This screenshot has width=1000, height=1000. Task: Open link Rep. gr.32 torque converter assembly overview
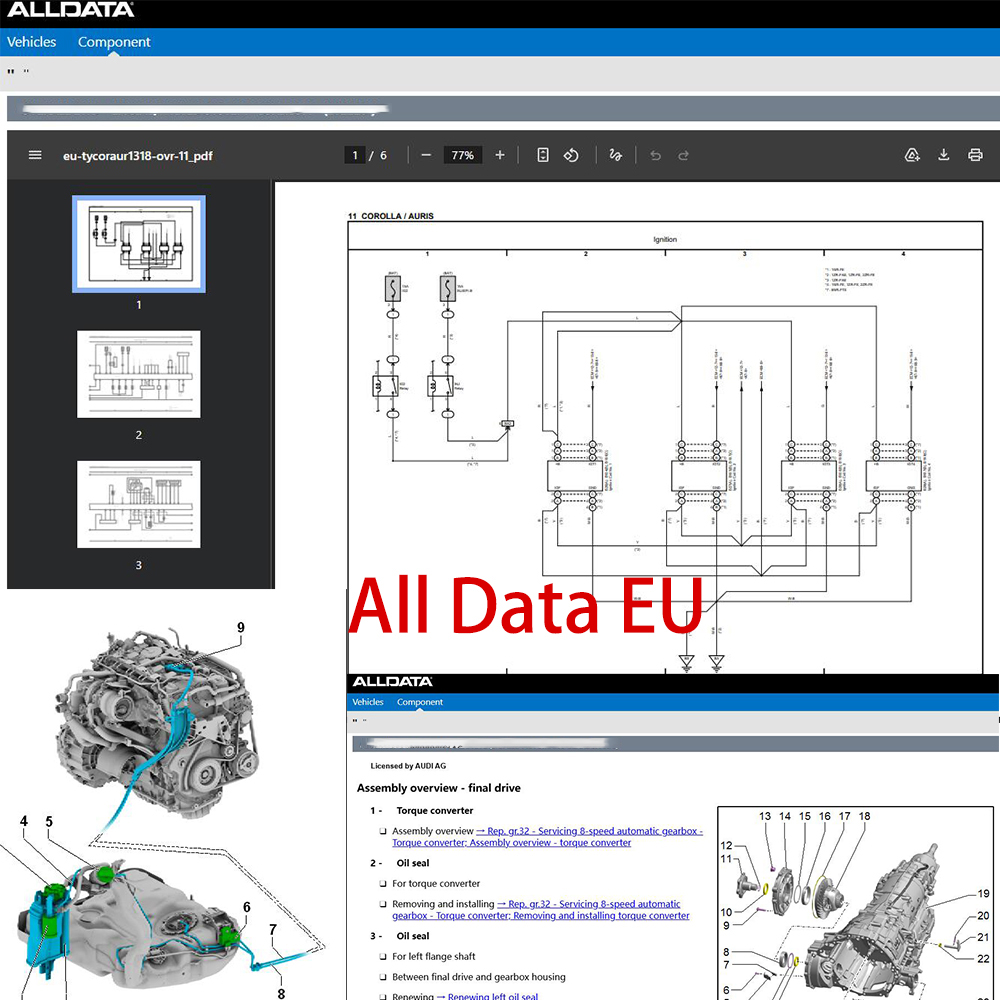[x=547, y=837]
